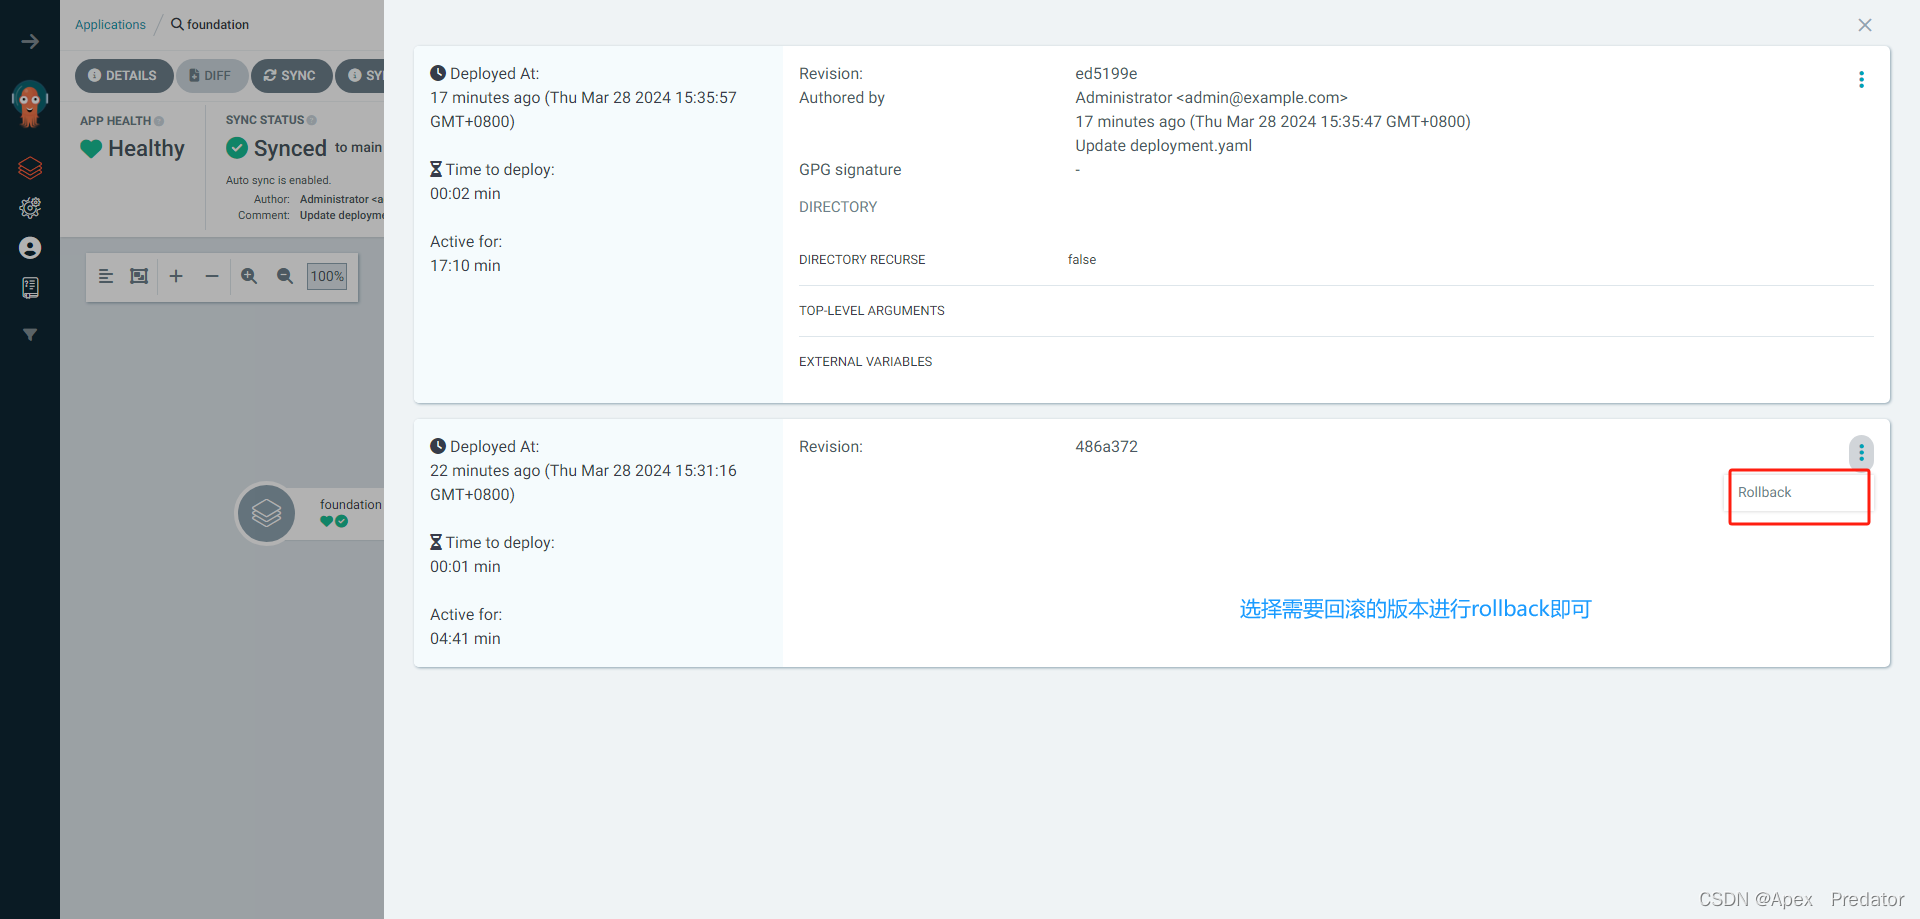This screenshot has width=1920, height=919.
Task: Click the help icon next to APP HEALTH
Action: 159,121
